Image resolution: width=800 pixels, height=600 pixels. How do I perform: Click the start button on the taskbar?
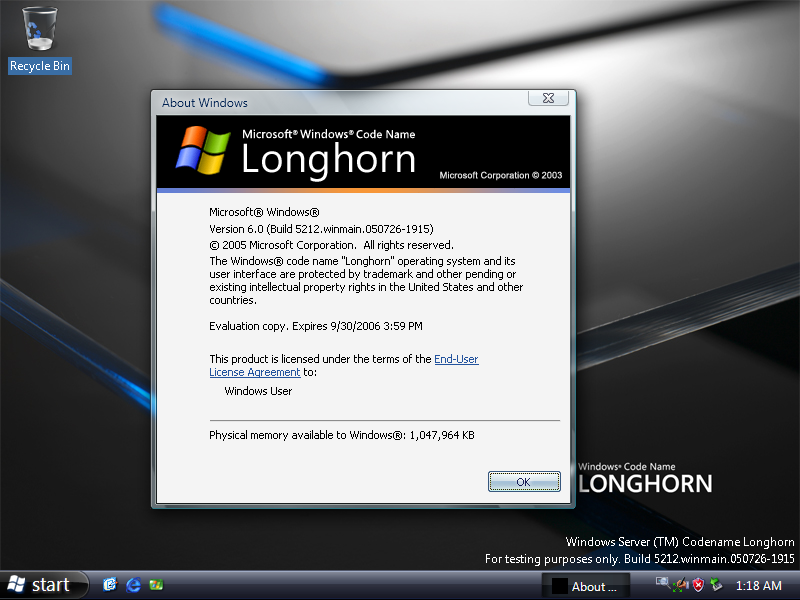click(x=43, y=585)
